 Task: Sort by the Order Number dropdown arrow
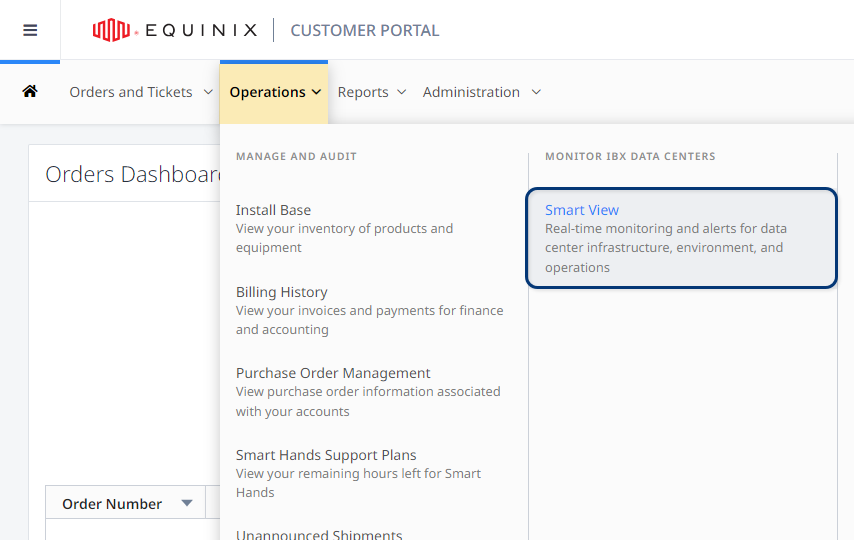point(187,503)
